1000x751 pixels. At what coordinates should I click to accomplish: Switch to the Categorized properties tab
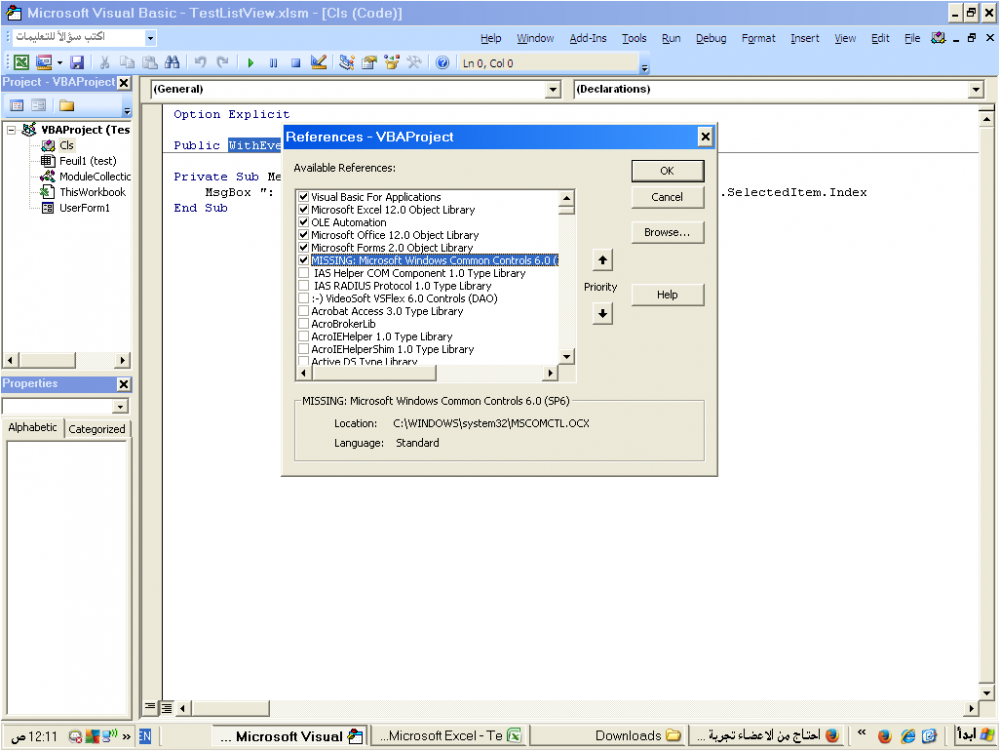tap(97, 429)
